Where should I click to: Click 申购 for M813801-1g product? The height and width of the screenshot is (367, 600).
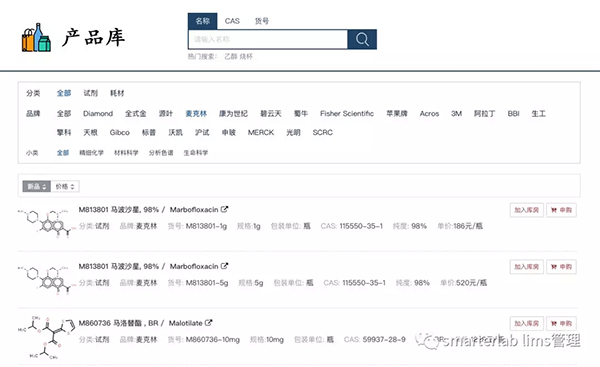point(561,210)
